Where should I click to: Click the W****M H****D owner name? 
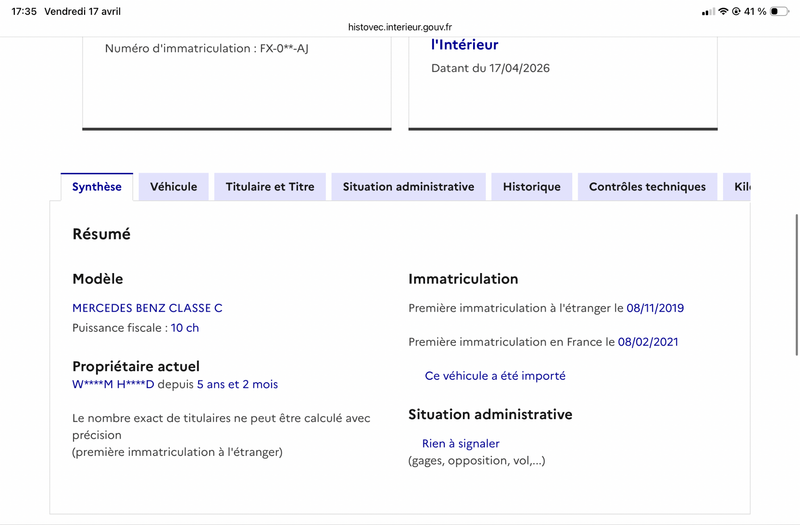click(x=113, y=384)
